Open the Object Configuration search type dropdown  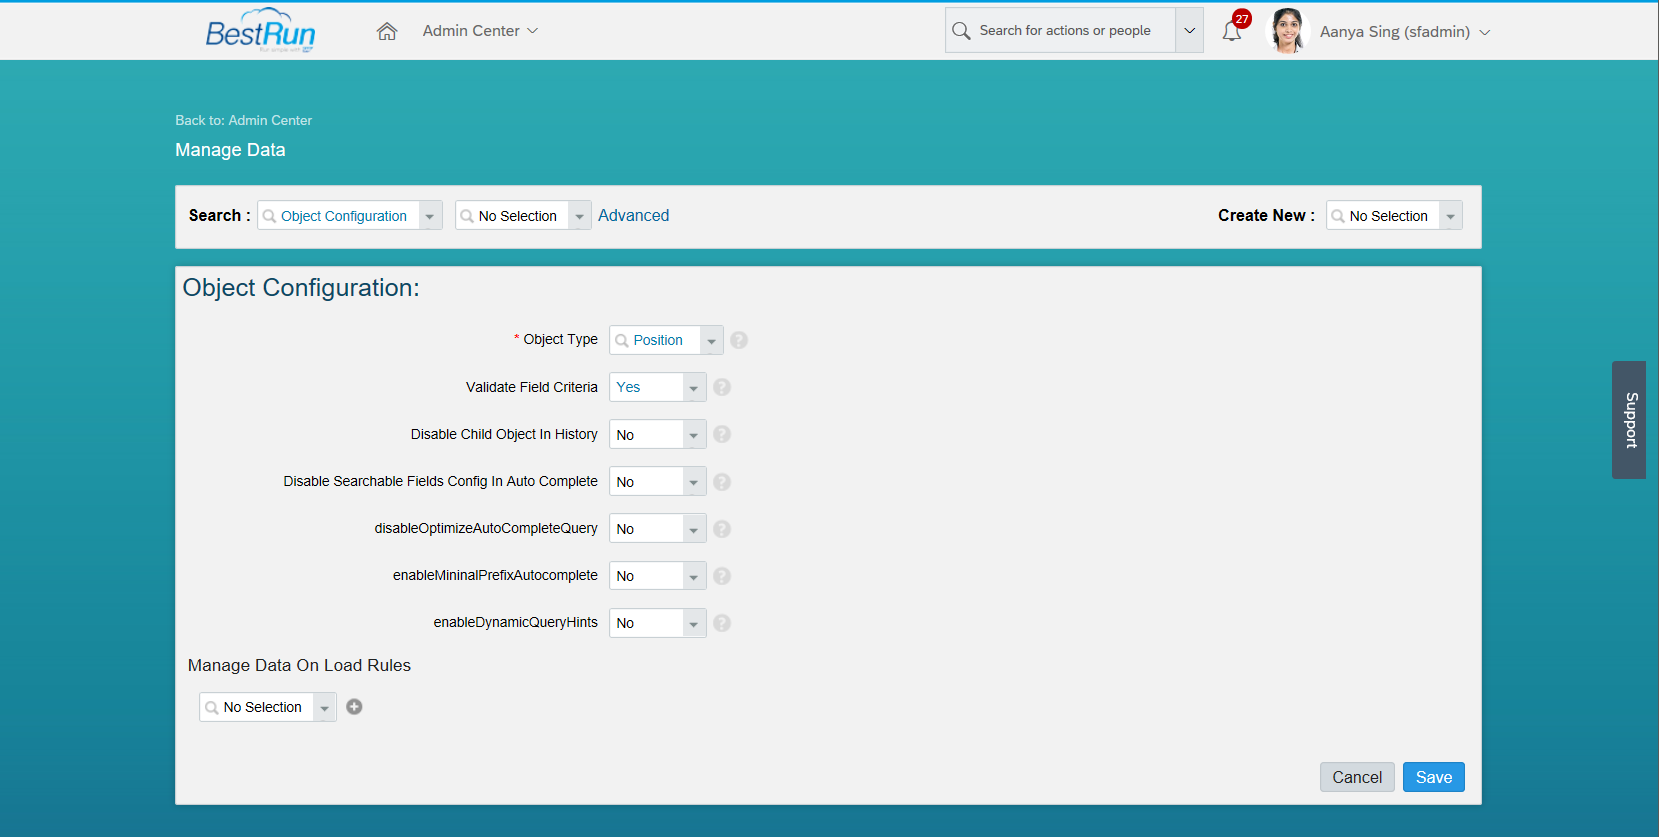[430, 216]
